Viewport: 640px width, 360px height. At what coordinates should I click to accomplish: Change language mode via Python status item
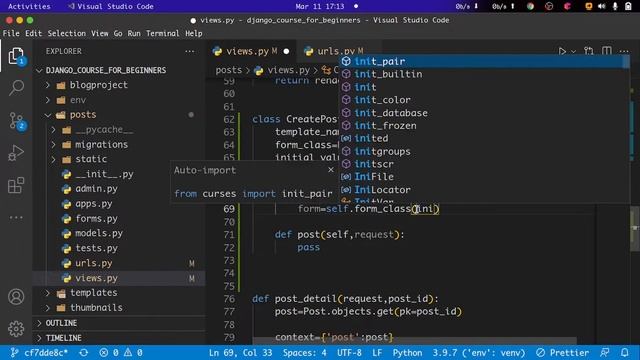[x=407, y=353]
